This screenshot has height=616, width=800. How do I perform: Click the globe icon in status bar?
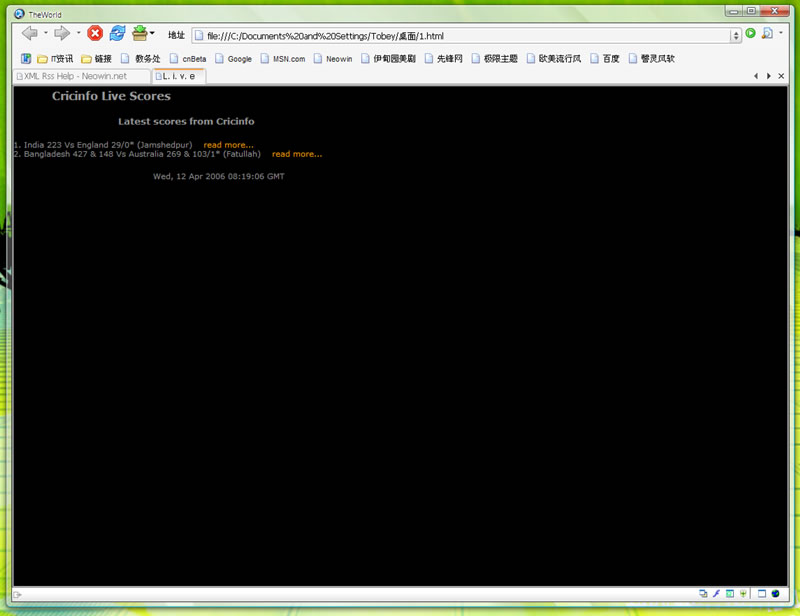tap(776, 593)
